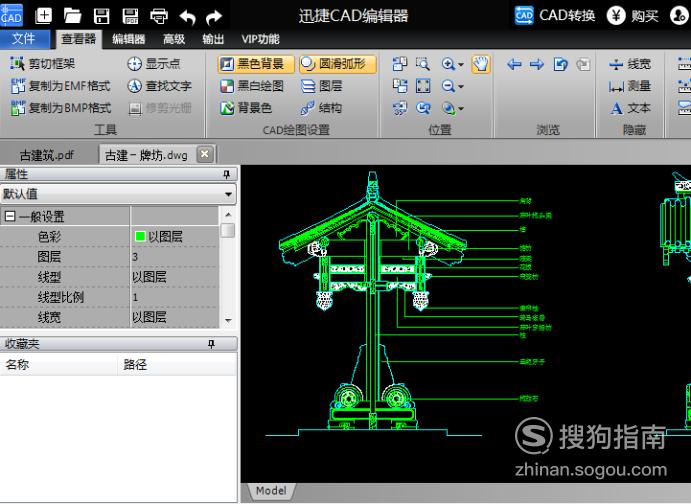The height and width of the screenshot is (504, 691).
Task: Toggle 圆滑弧形 smooth arcs
Action: pos(338,64)
